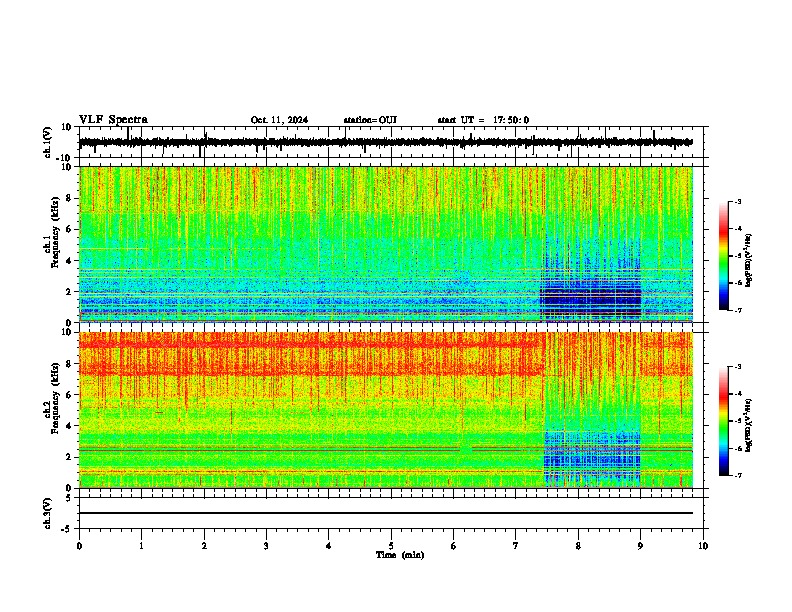Click the 'station=OUI' header label
This screenshot has width=792, height=612.
370,120
